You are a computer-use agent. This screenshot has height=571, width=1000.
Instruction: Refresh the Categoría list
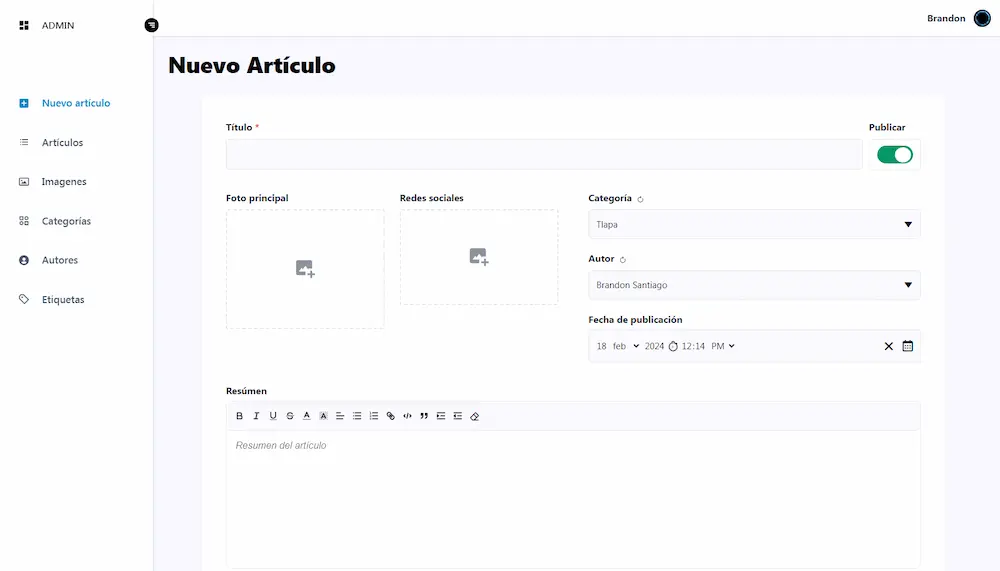pos(641,199)
